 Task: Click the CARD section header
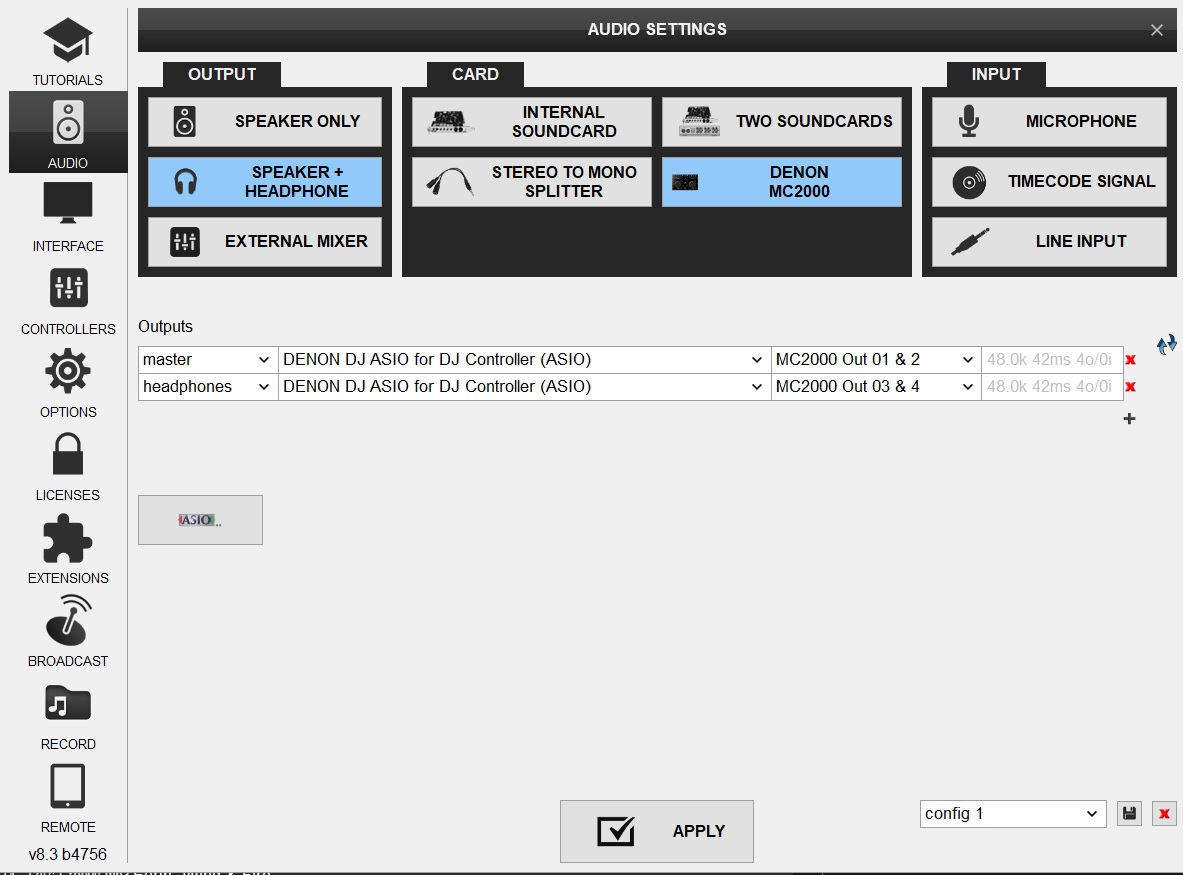[475, 75]
